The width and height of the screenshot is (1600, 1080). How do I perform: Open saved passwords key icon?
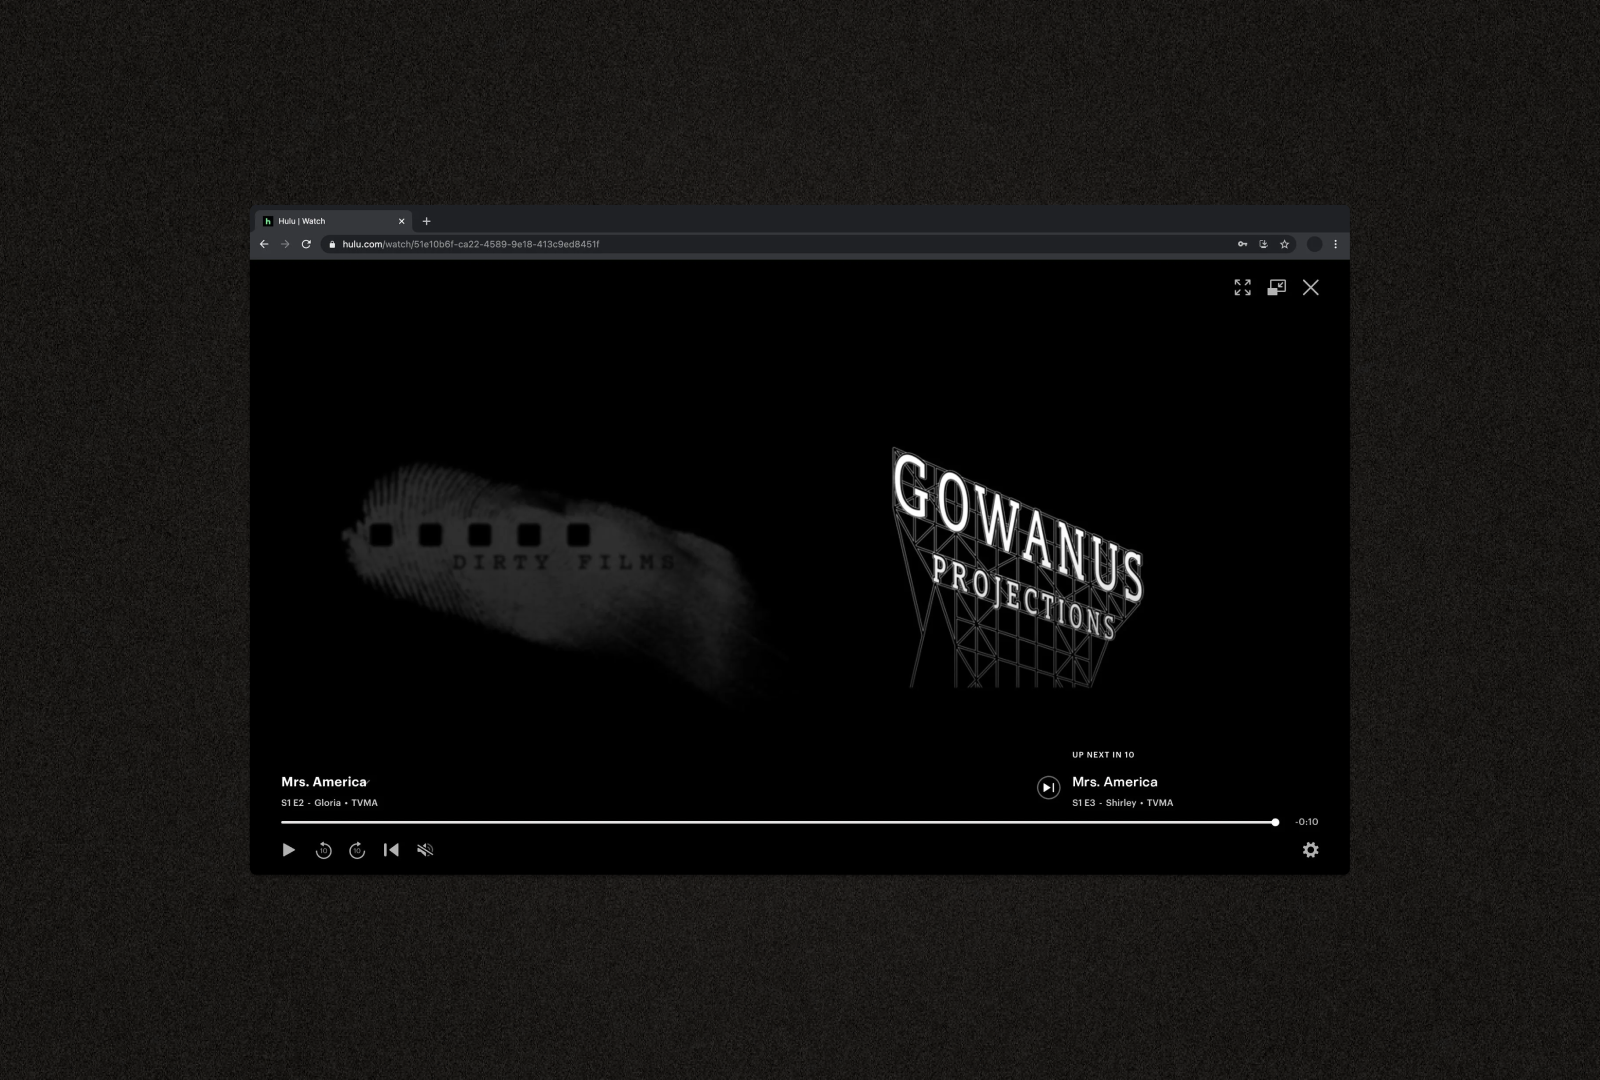(x=1243, y=244)
